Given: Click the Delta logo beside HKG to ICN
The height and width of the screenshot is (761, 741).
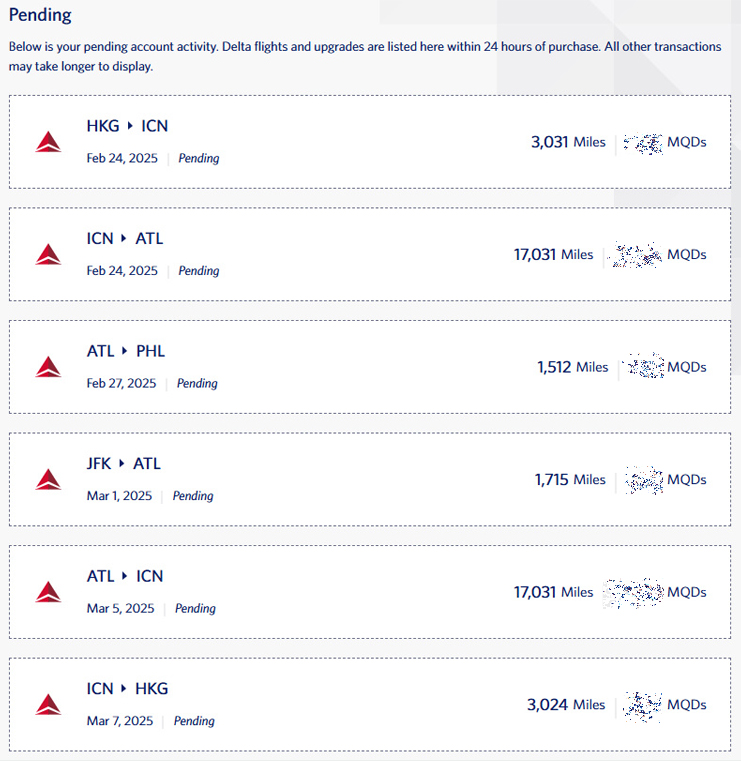Looking at the screenshot, I should tap(48, 142).
